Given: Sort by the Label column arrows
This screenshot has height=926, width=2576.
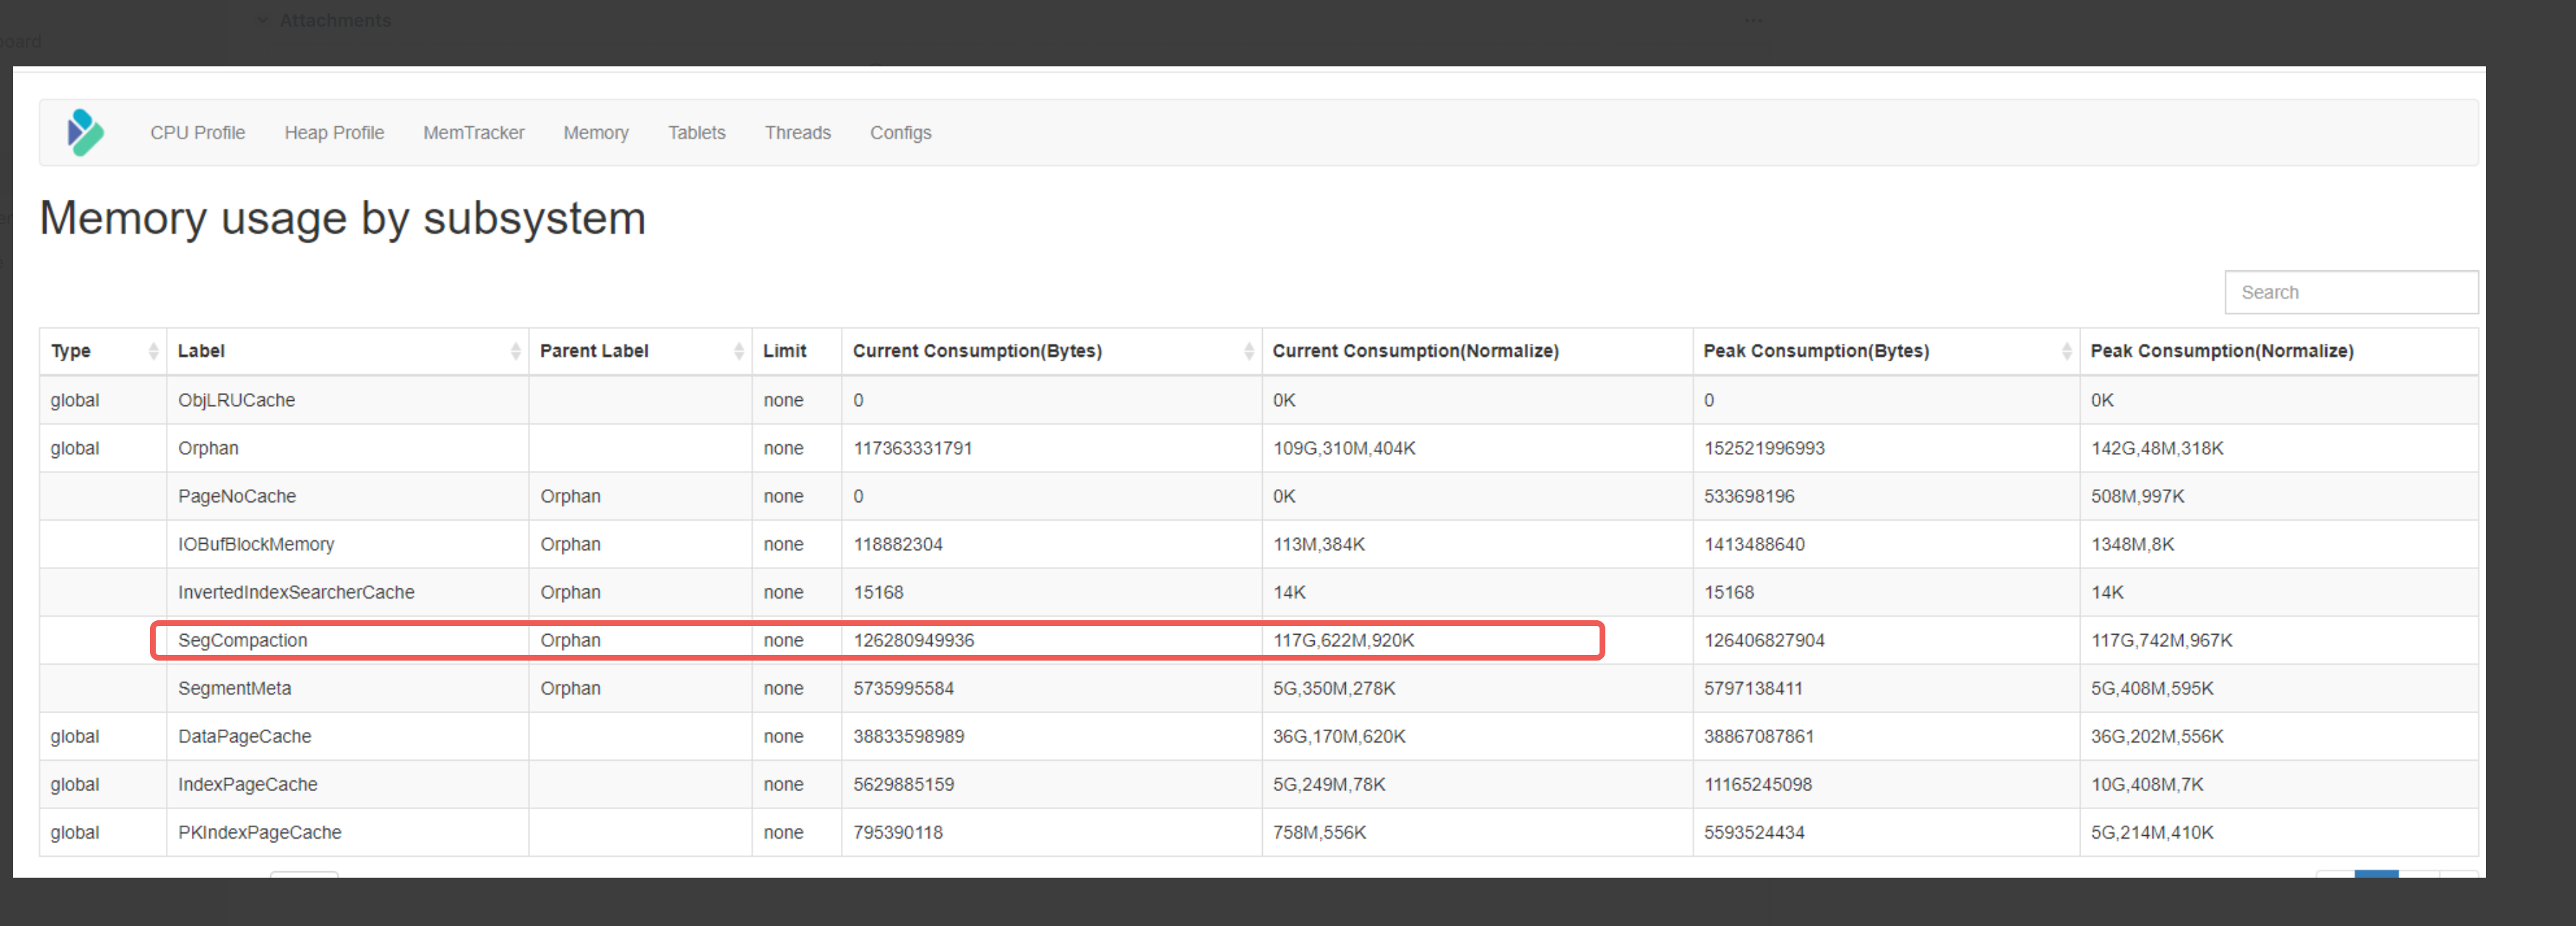Looking at the screenshot, I should click(x=515, y=351).
